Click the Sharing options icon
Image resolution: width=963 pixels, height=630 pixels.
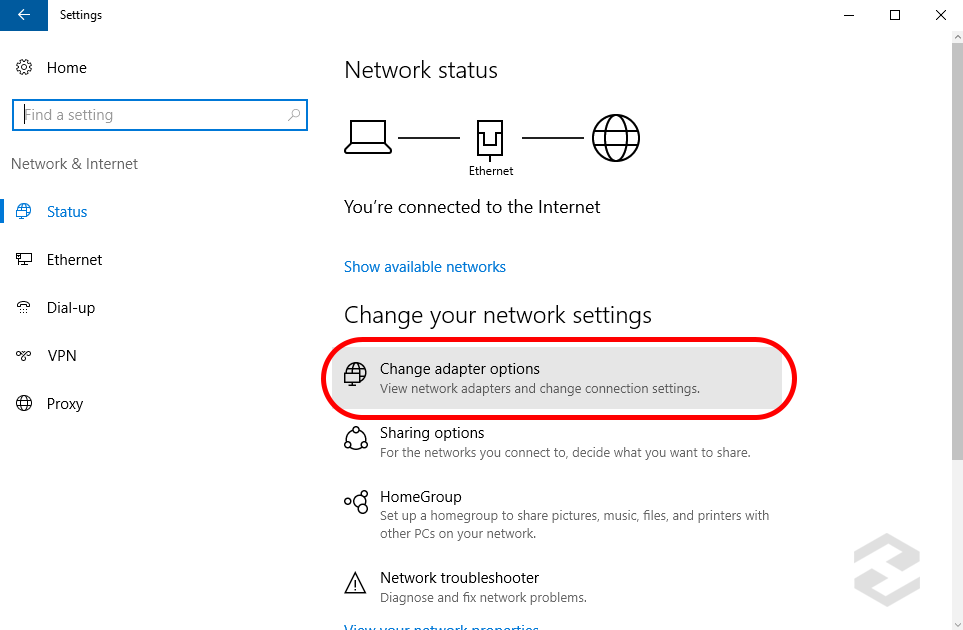point(356,440)
